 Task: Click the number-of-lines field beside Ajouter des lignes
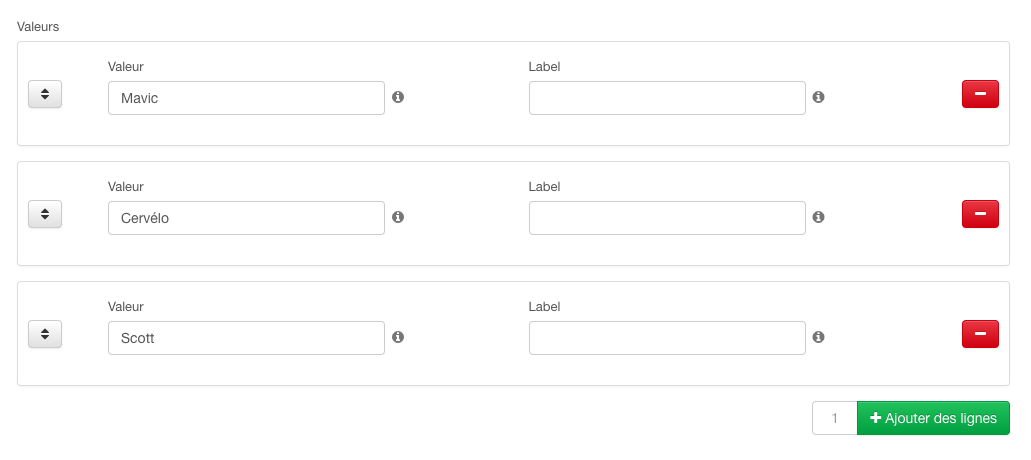[834, 418]
